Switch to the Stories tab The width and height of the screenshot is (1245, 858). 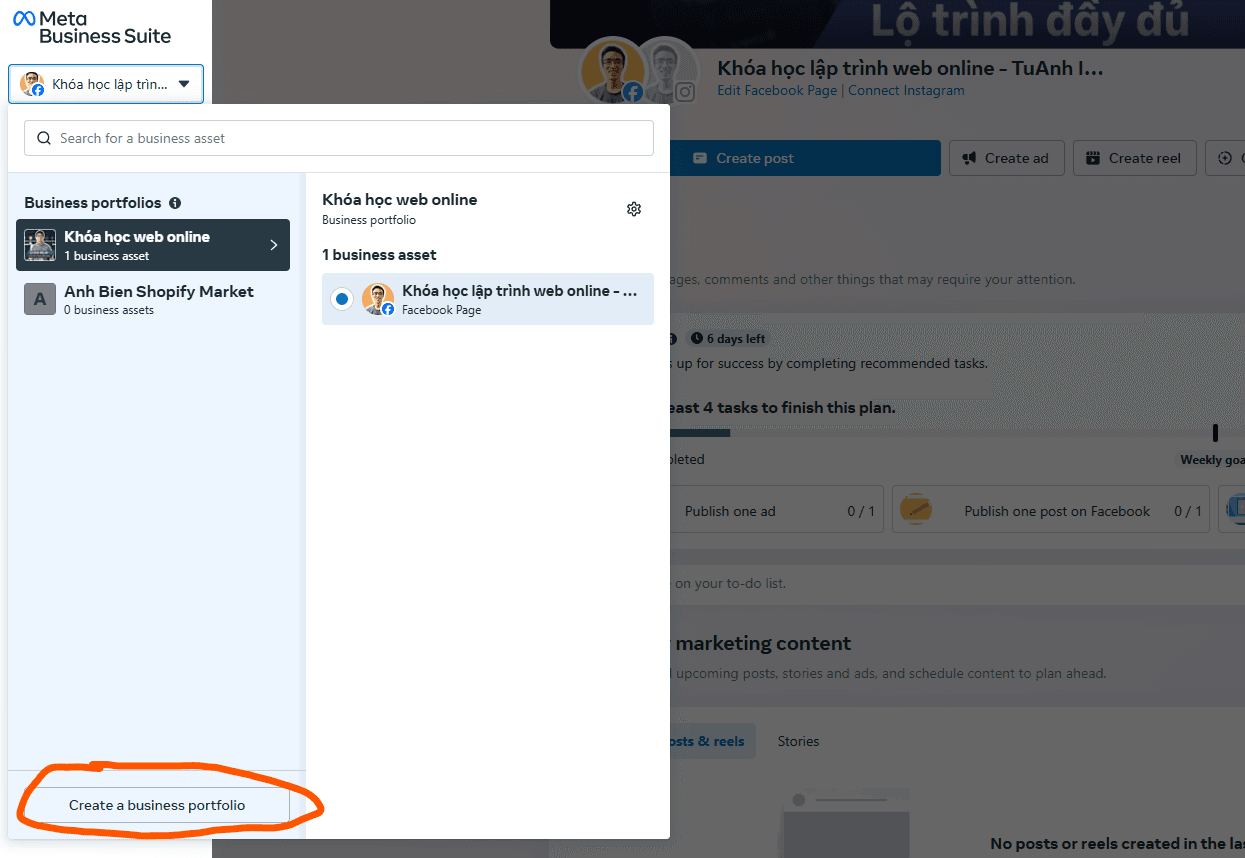point(797,741)
